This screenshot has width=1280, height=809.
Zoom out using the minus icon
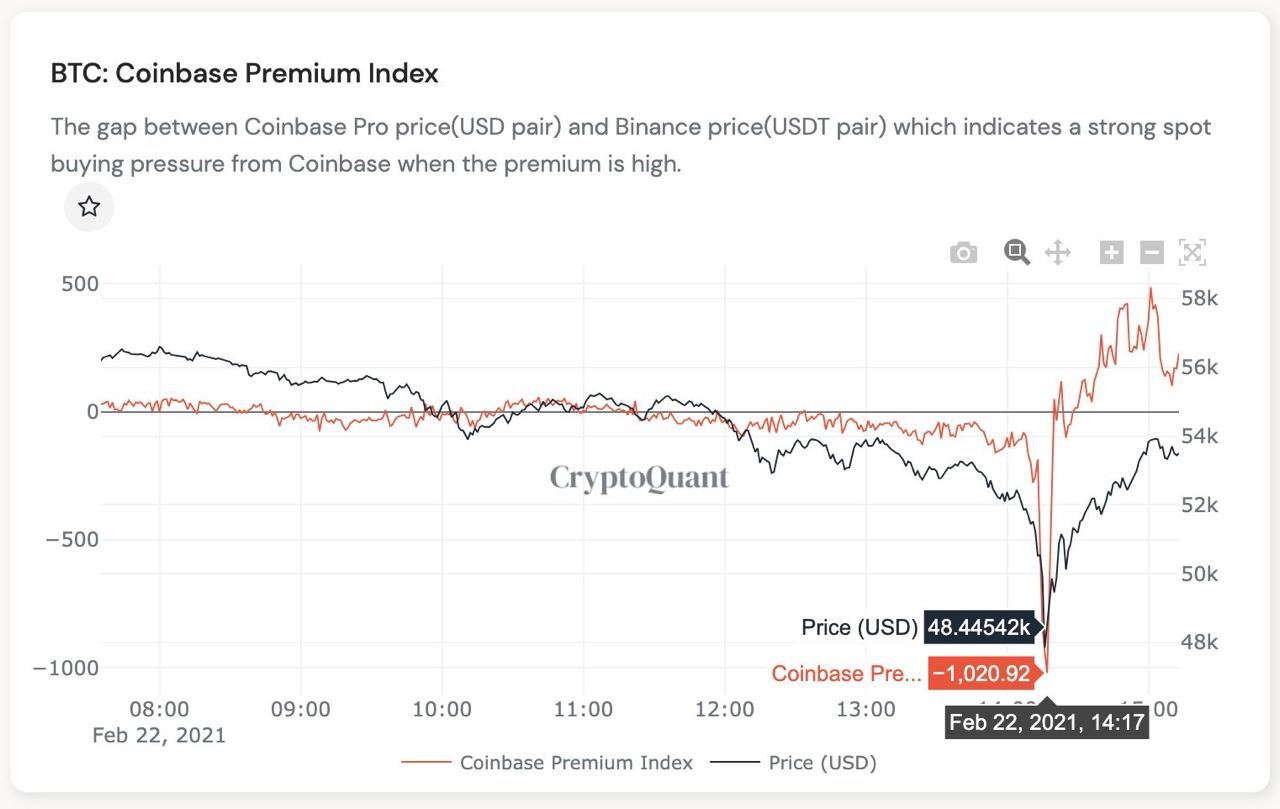click(1150, 252)
